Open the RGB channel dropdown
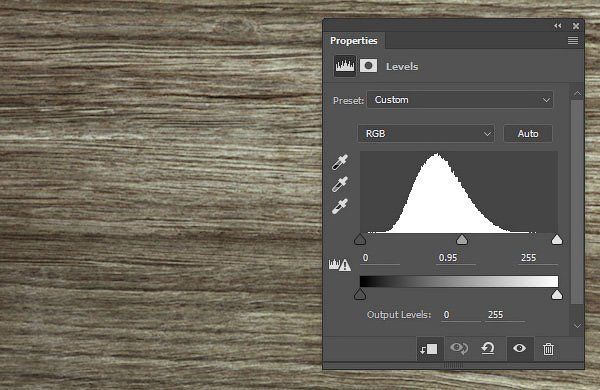The image size is (600, 390). [x=426, y=134]
